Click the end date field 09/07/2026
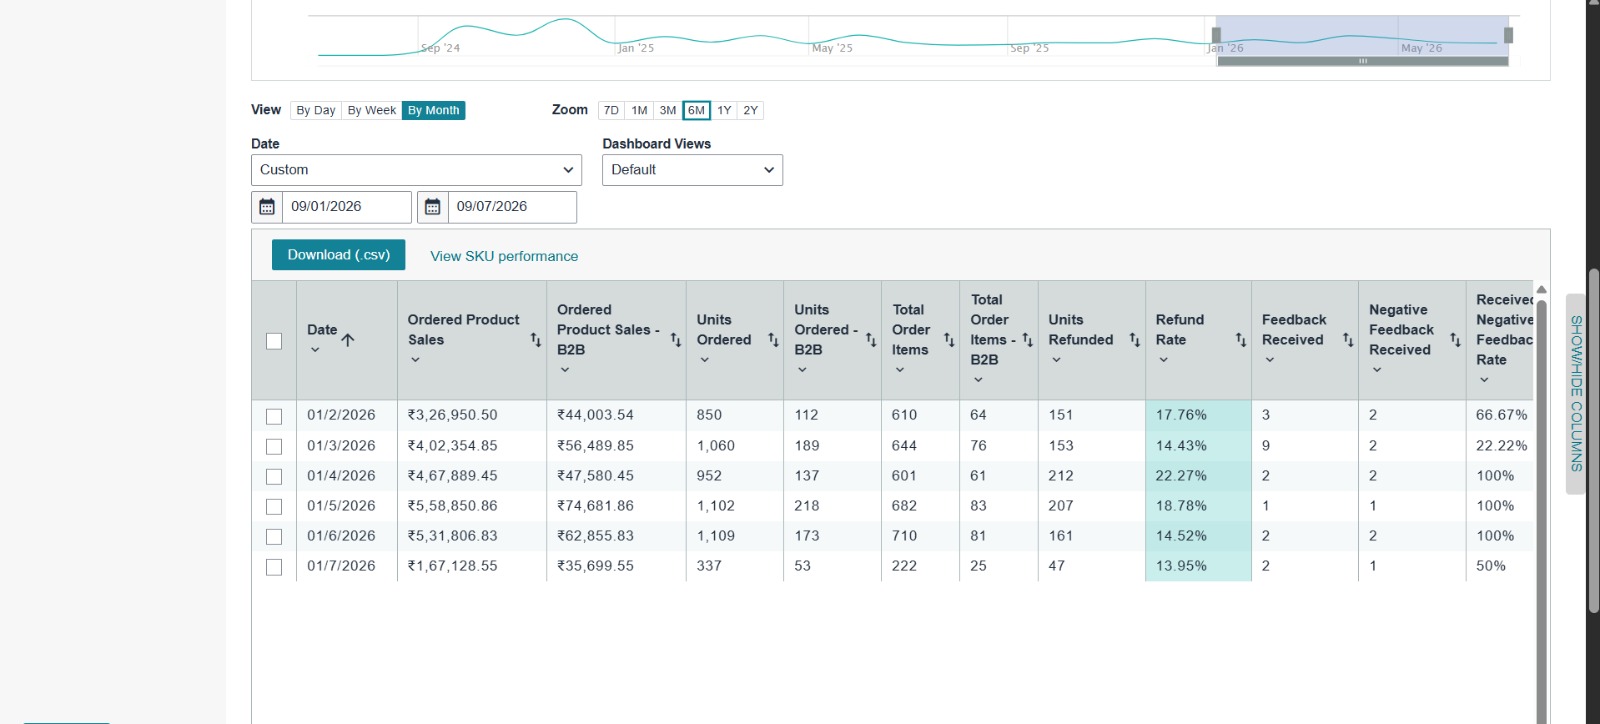This screenshot has height=724, width=1600. tap(512, 207)
